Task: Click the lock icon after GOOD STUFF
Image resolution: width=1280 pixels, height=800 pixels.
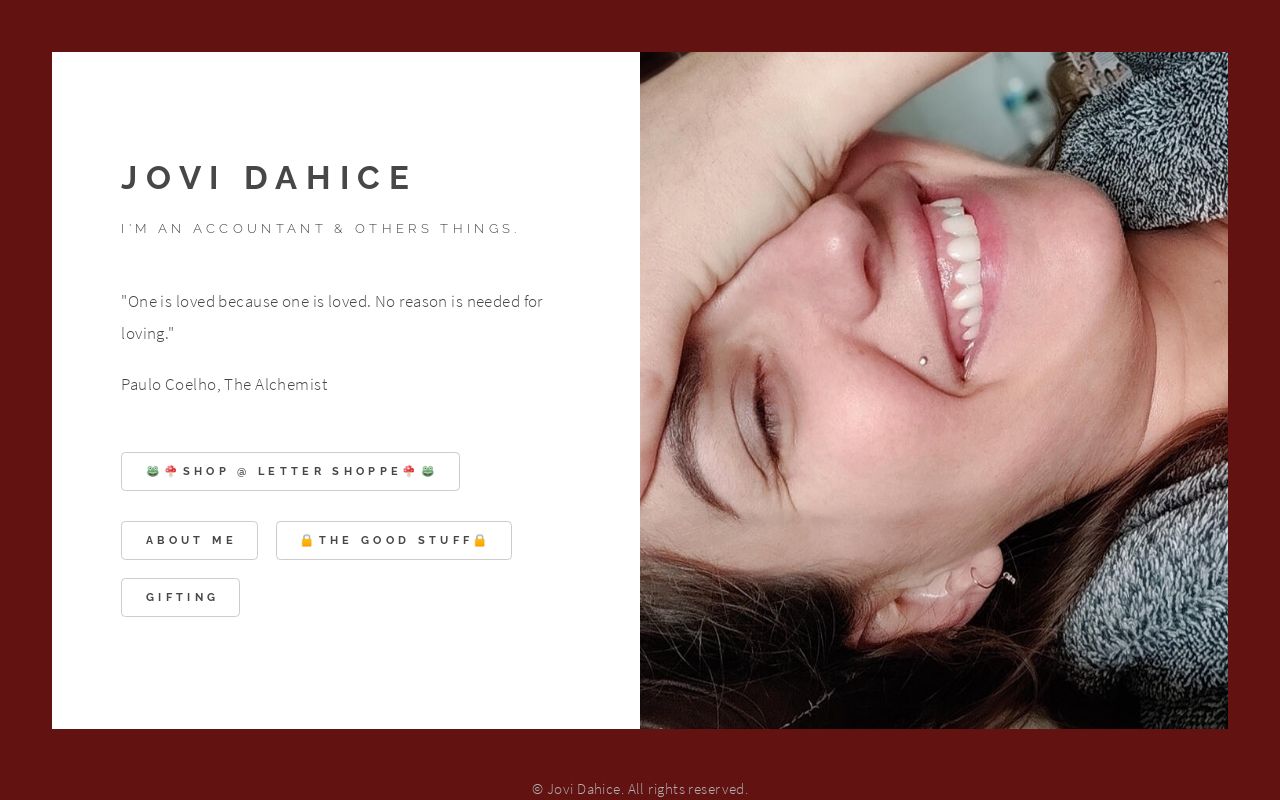Action: click(x=480, y=540)
